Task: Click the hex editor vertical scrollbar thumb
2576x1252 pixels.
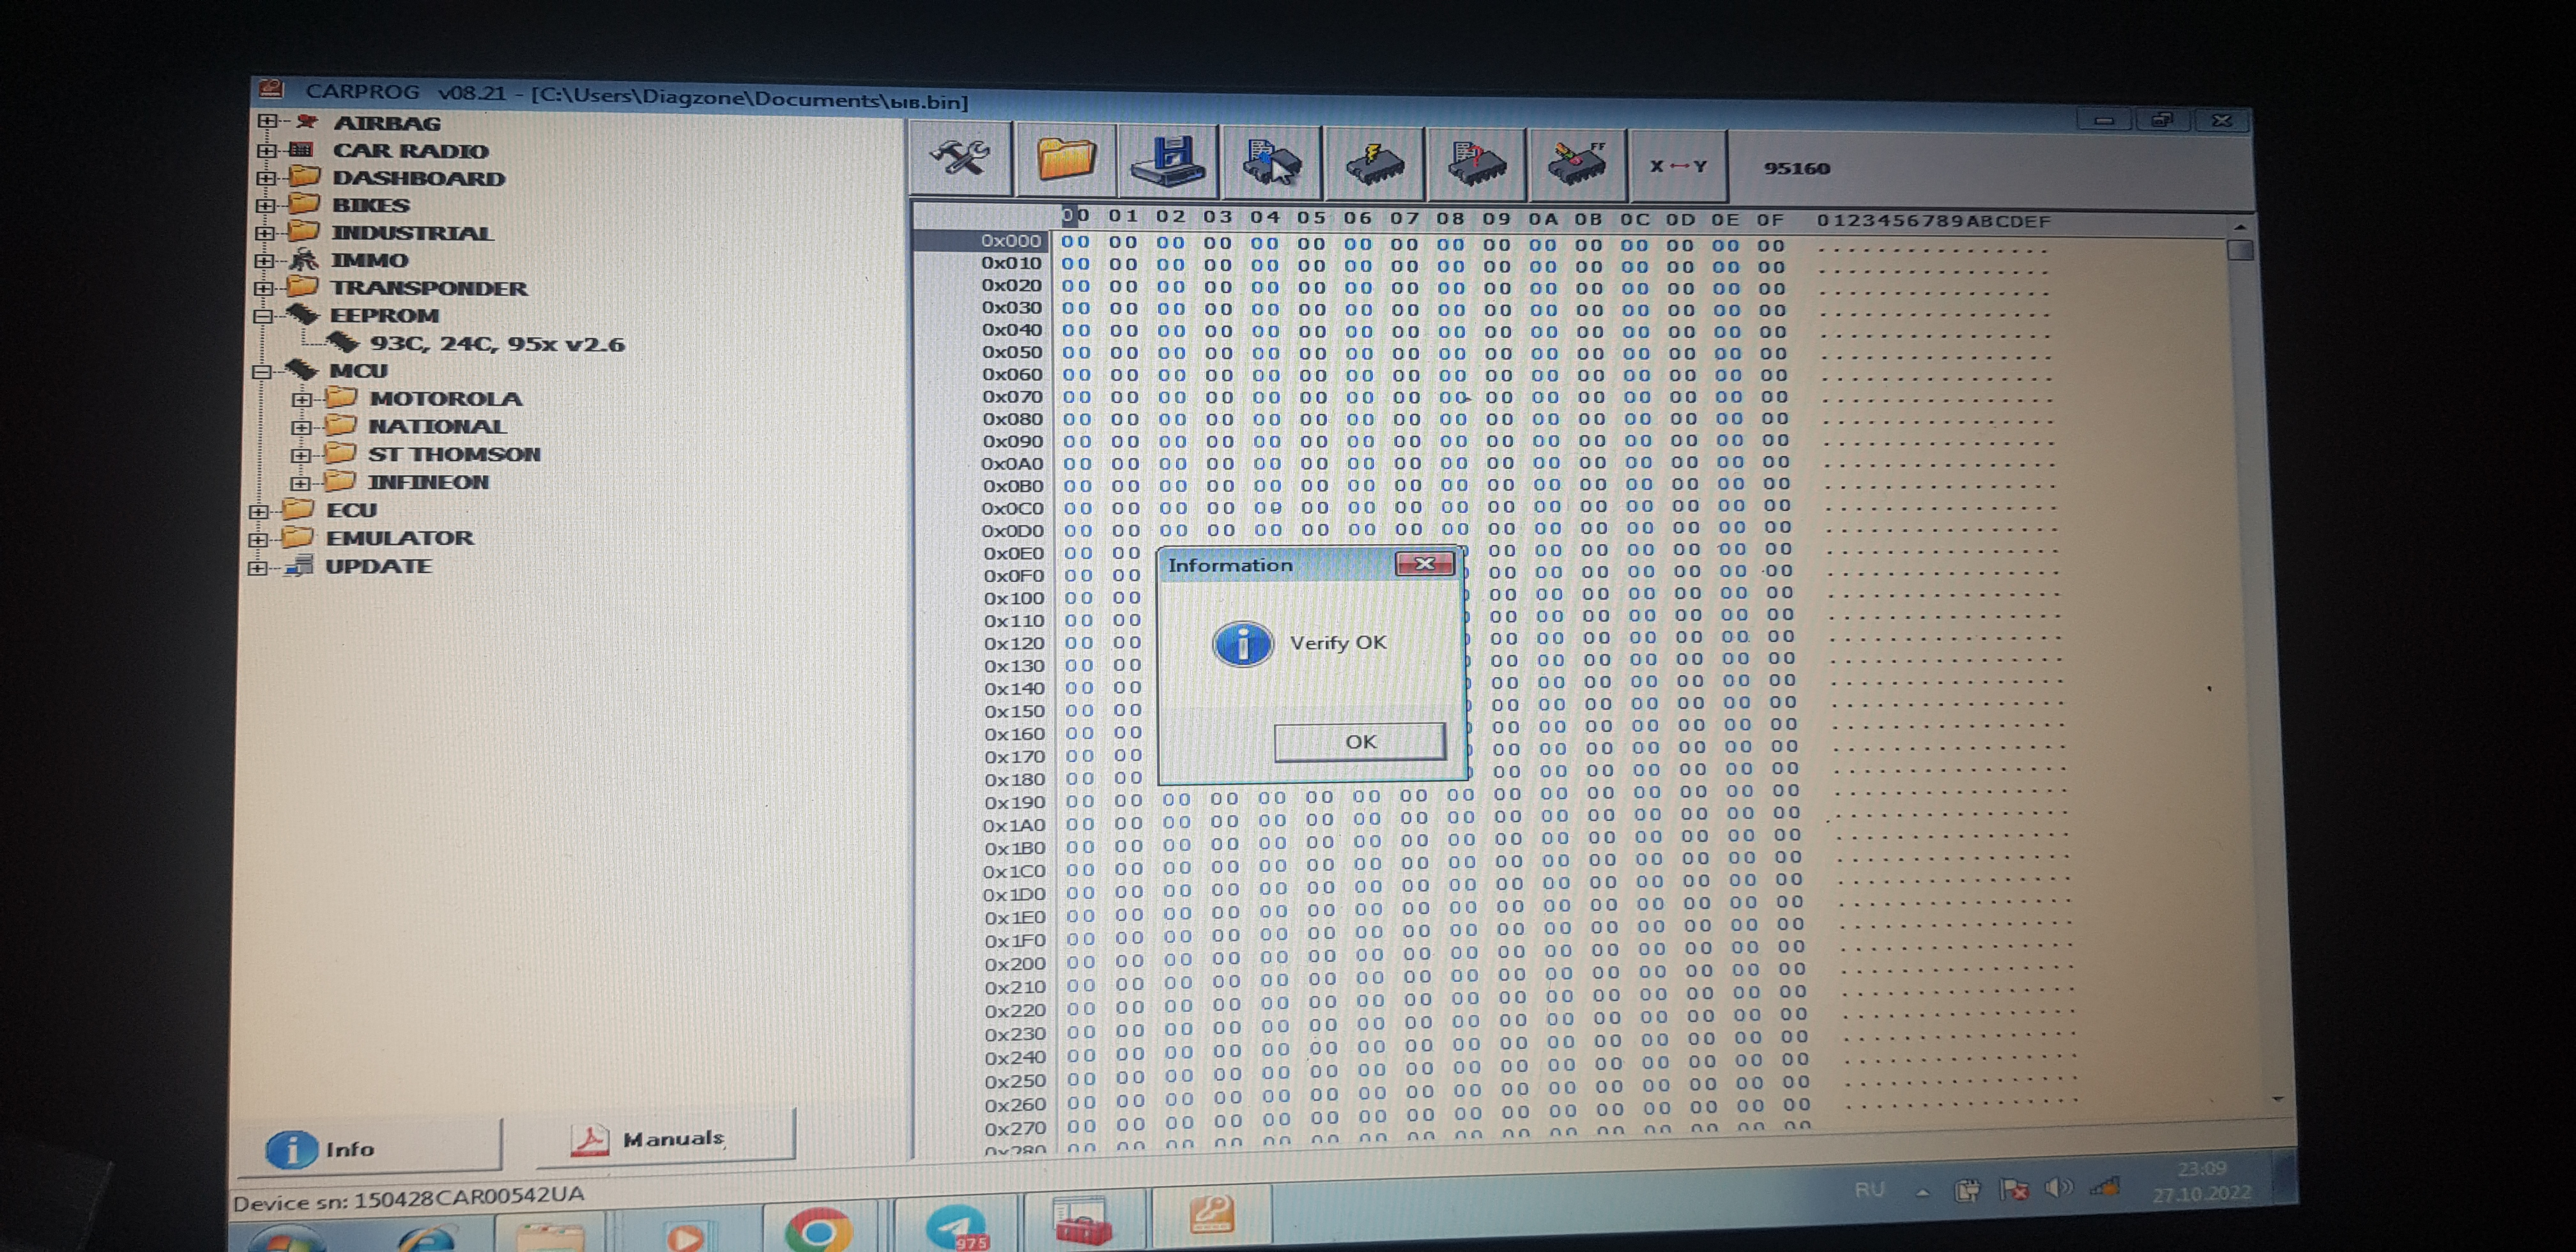Action: coord(2240,250)
